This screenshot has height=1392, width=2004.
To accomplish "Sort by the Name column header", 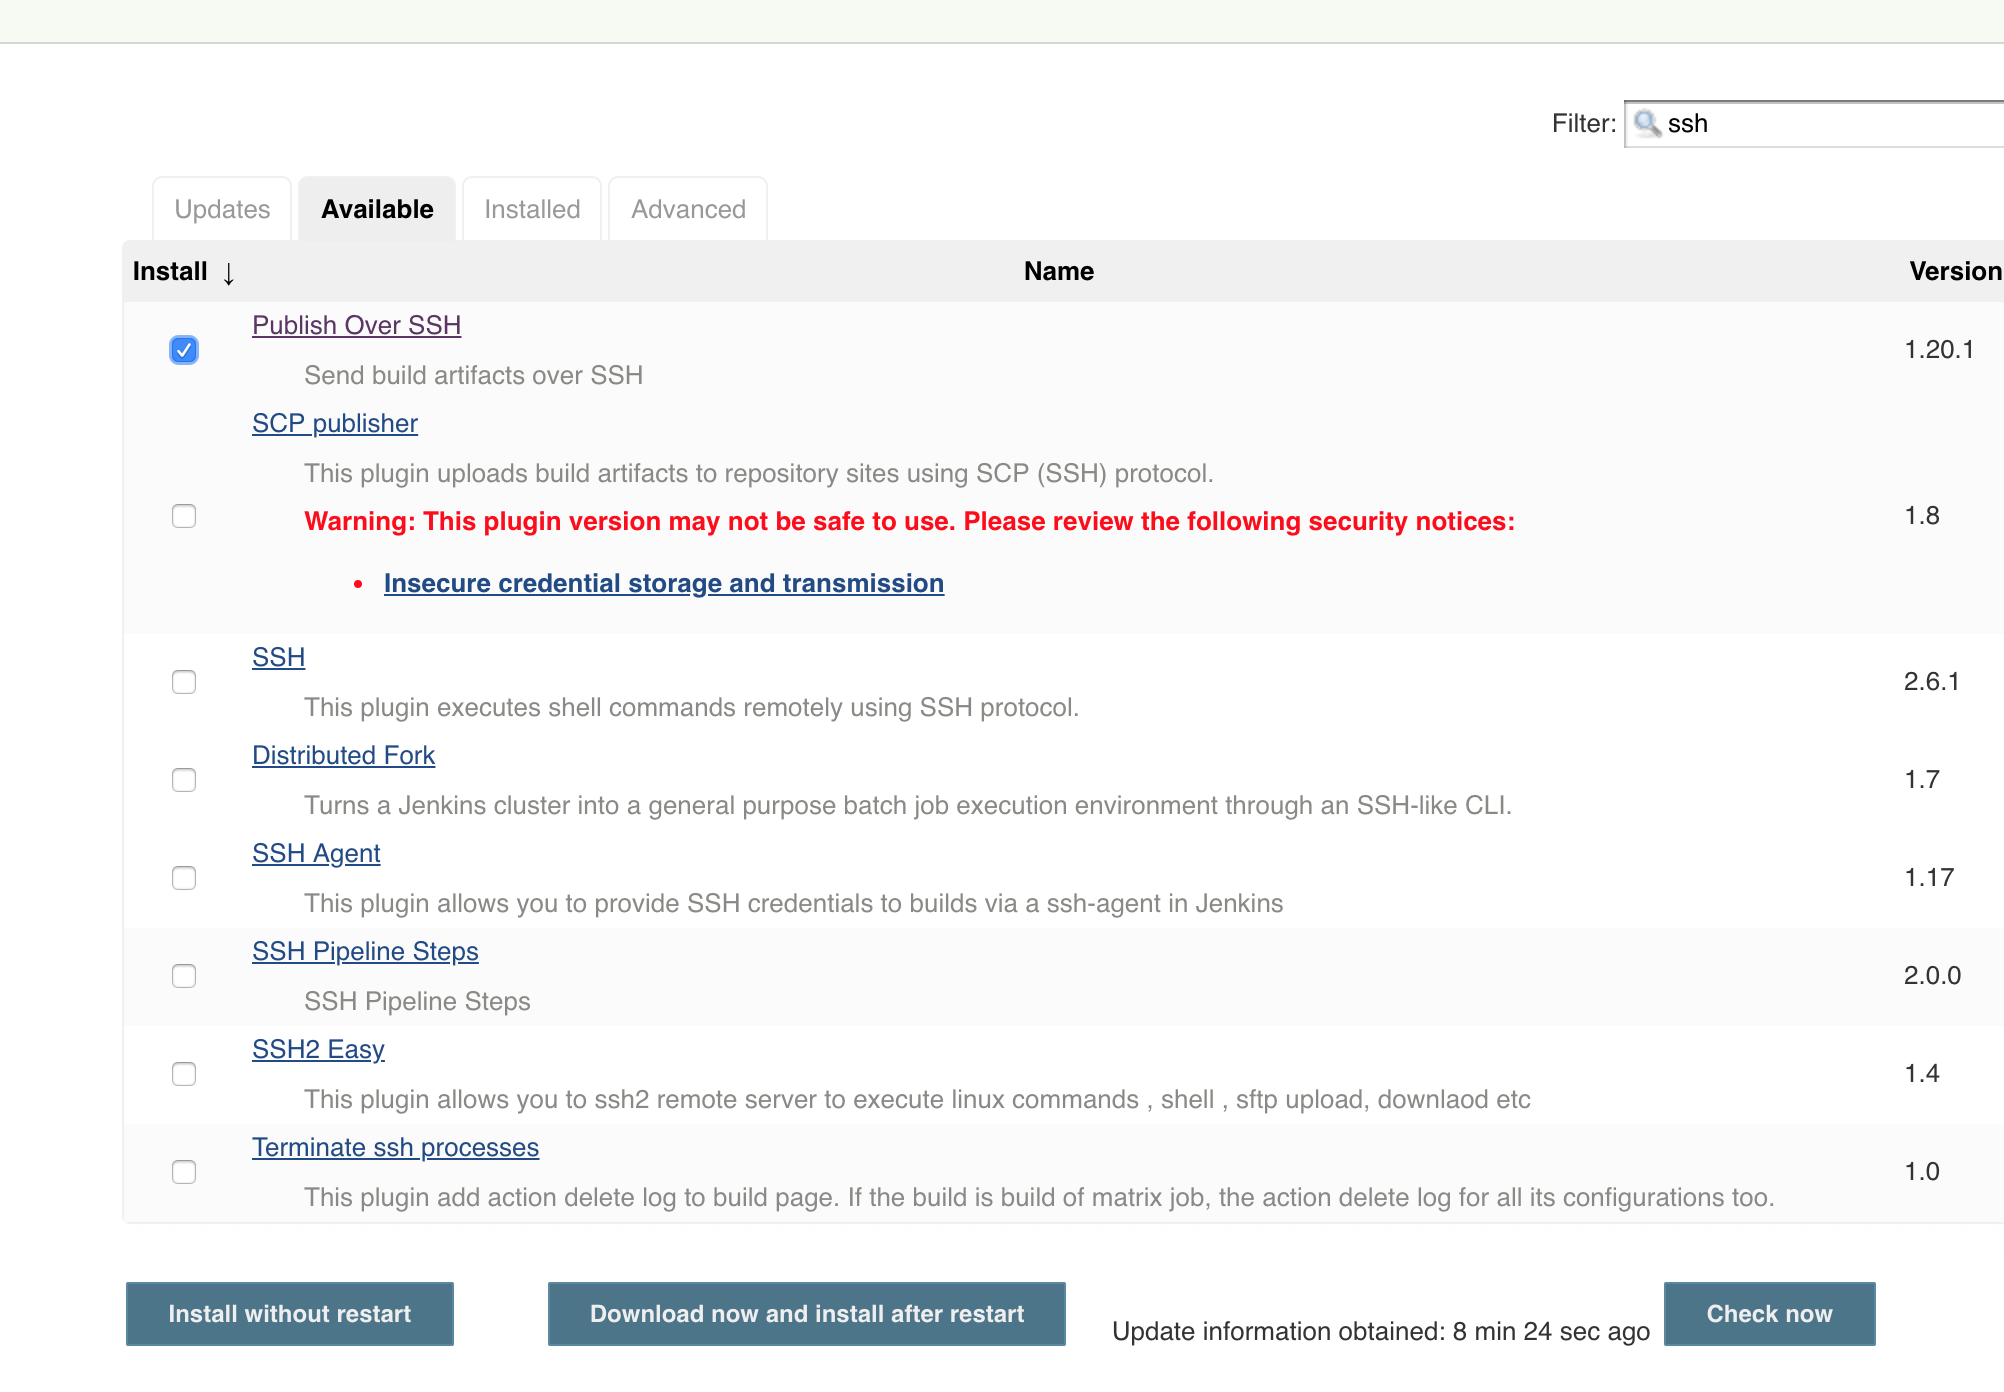I will pyautogui.click(x=1058, y=271).
